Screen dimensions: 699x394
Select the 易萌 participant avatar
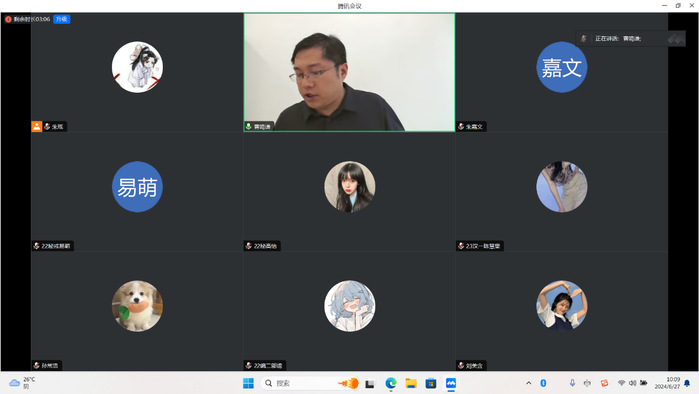[137, 187]
